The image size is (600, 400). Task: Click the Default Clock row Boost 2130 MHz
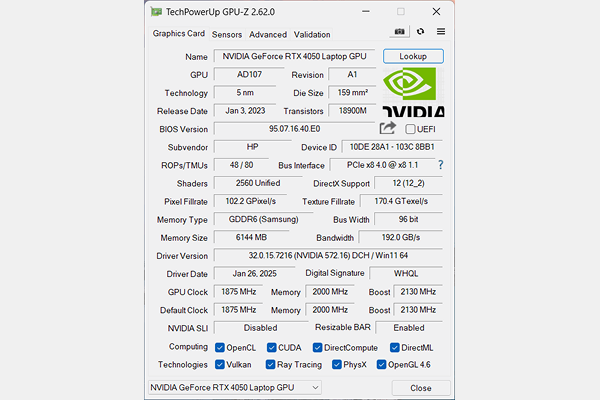tap(418, 310)
